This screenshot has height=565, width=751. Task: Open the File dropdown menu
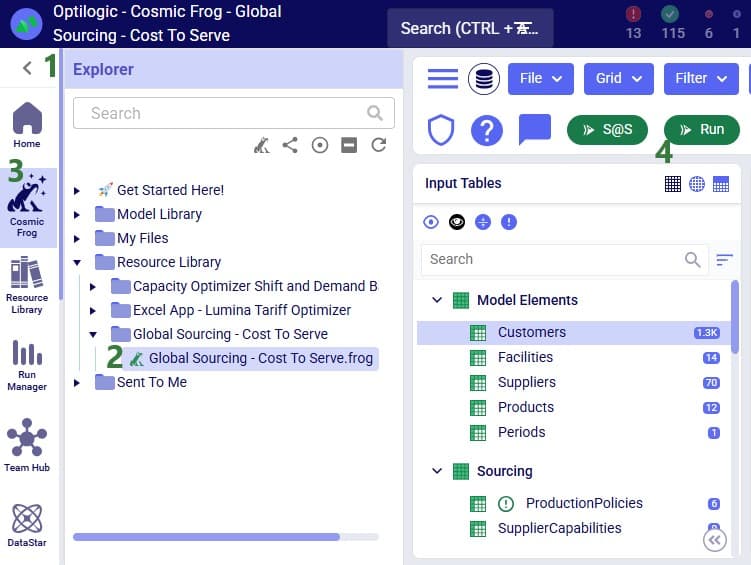coord(541,79)
